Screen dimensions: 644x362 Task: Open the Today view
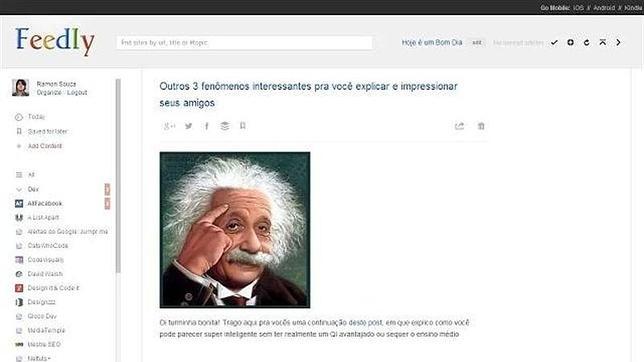pyautogui.click(x=36, y=117)
